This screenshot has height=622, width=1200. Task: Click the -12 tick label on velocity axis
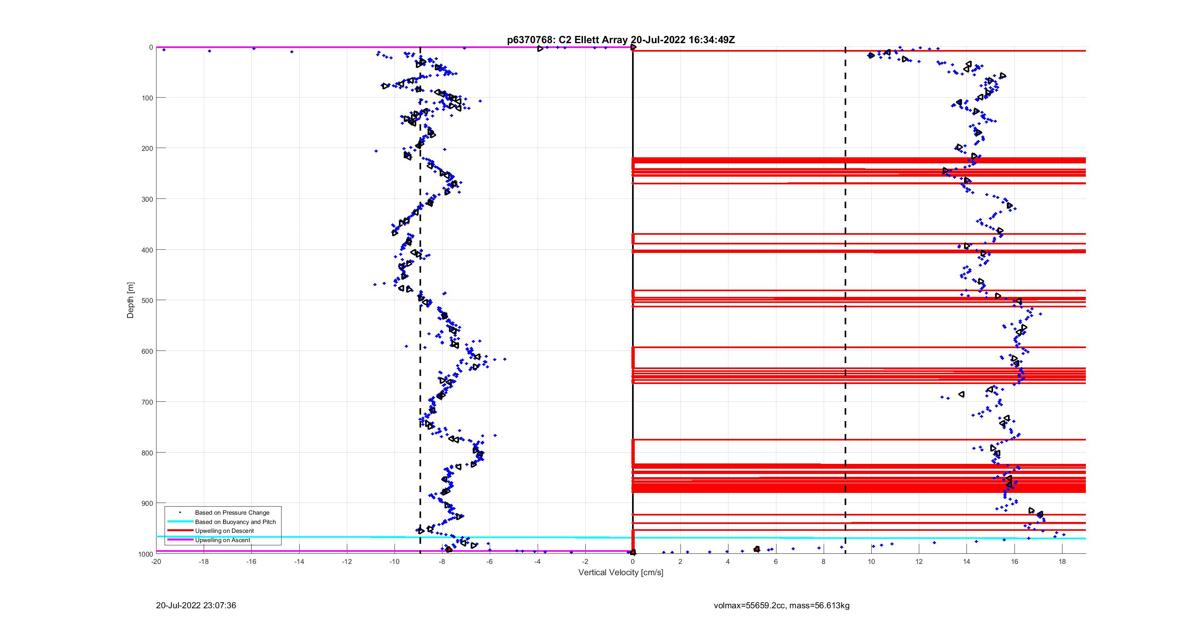pos(347,562)
